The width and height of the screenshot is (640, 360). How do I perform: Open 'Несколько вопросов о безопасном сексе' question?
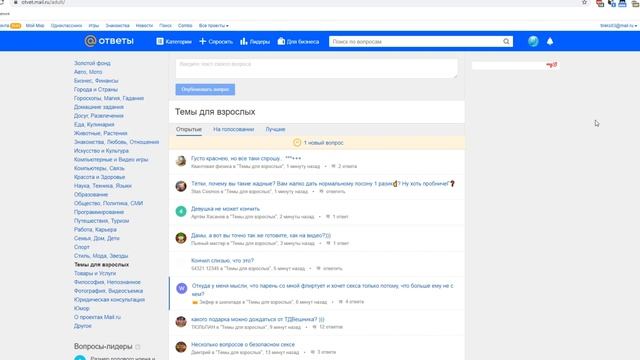point(243,344)
